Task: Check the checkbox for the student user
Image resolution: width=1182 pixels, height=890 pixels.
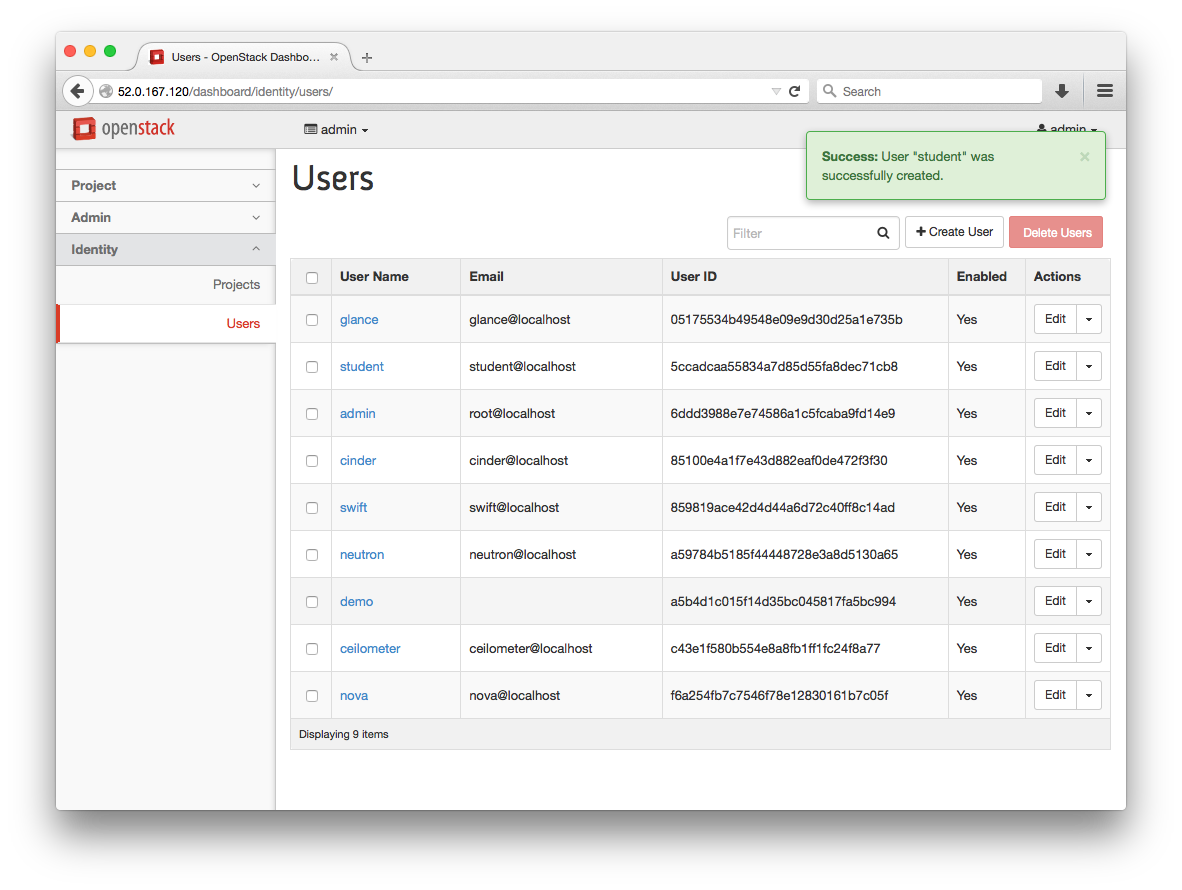Action: 312,366
